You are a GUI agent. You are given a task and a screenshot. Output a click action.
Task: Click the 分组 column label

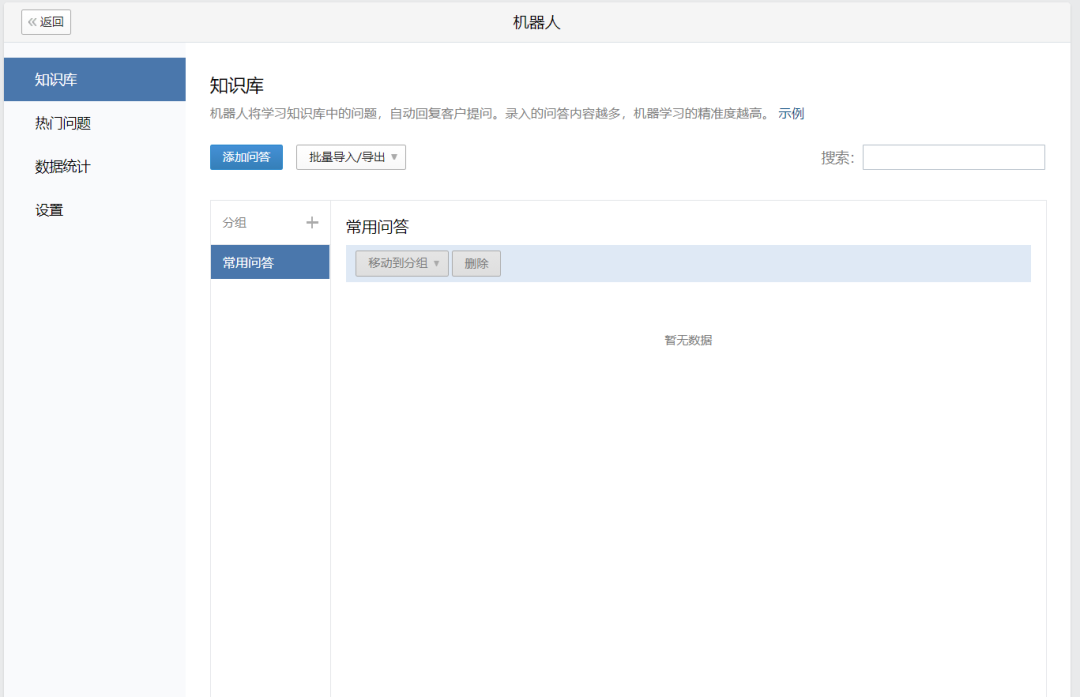(235, 223)
